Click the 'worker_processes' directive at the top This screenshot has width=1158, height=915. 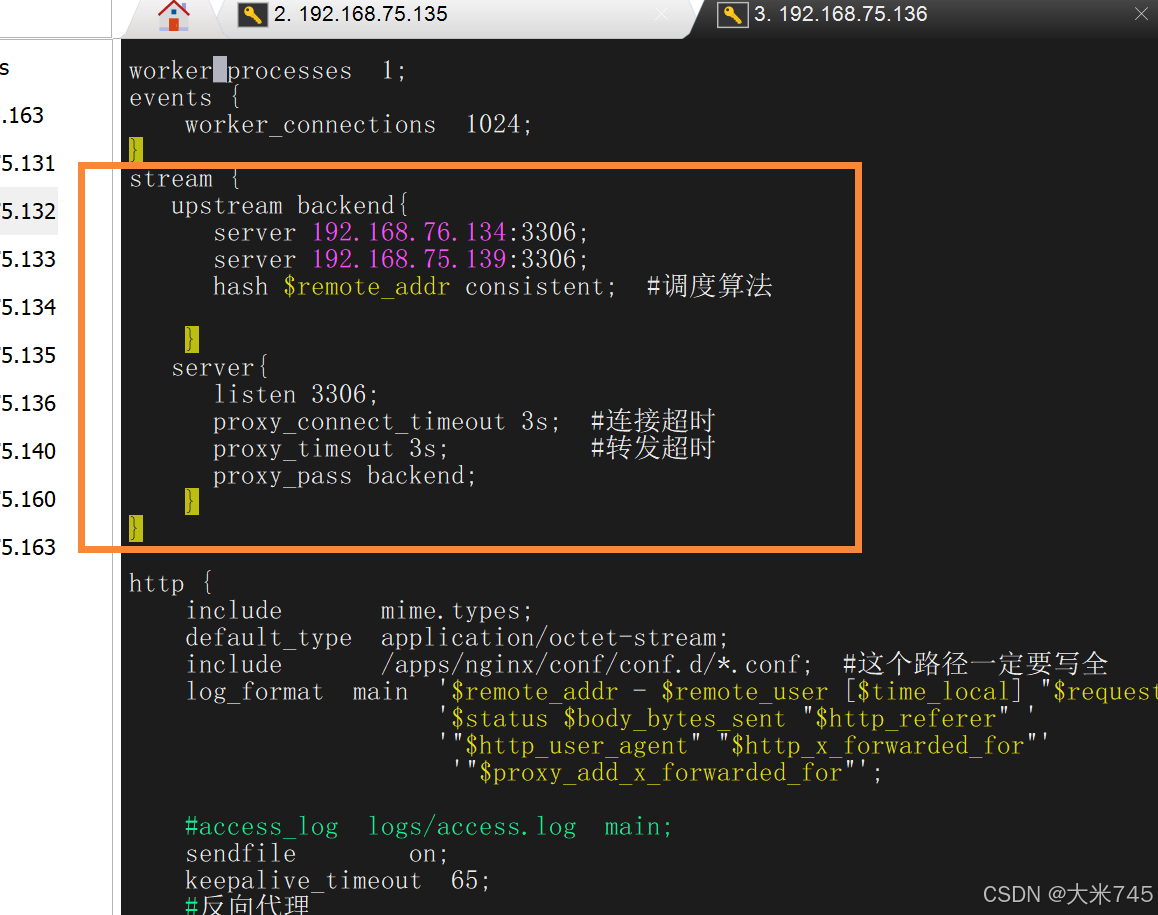(x=241, y=71)
